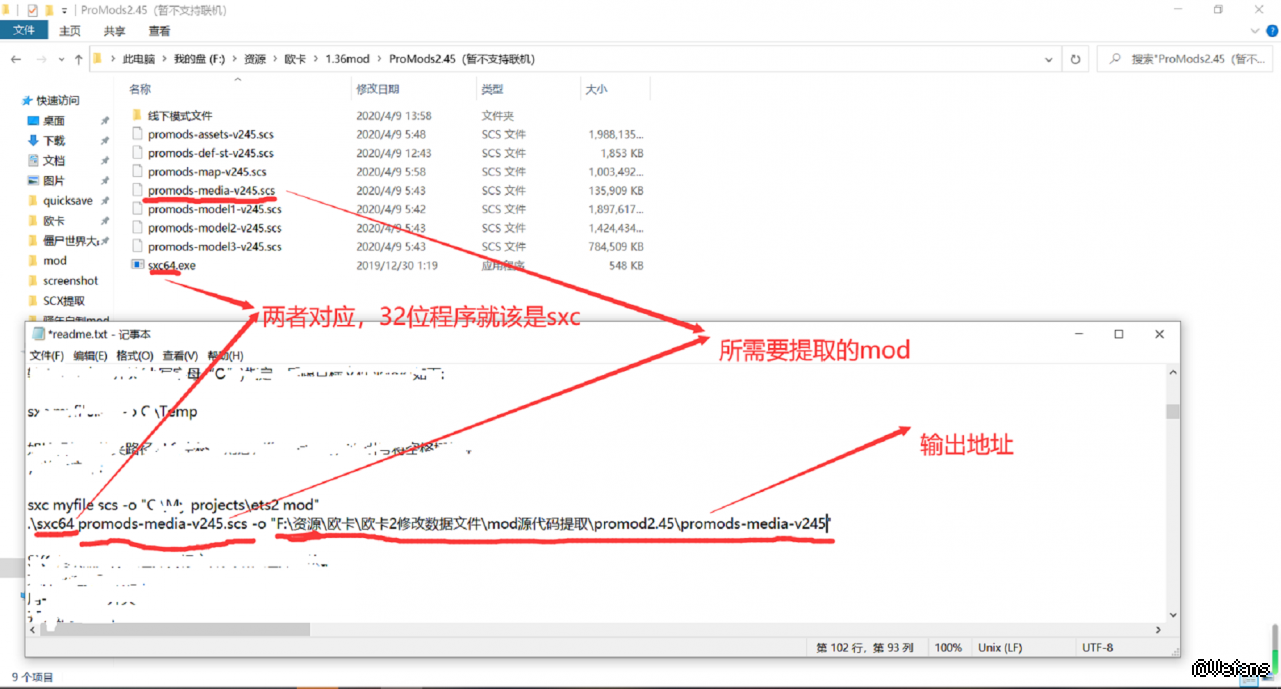Open 桌面 in the navigation pane
Screen dimensions: 1281x689
tap(53, 120)
